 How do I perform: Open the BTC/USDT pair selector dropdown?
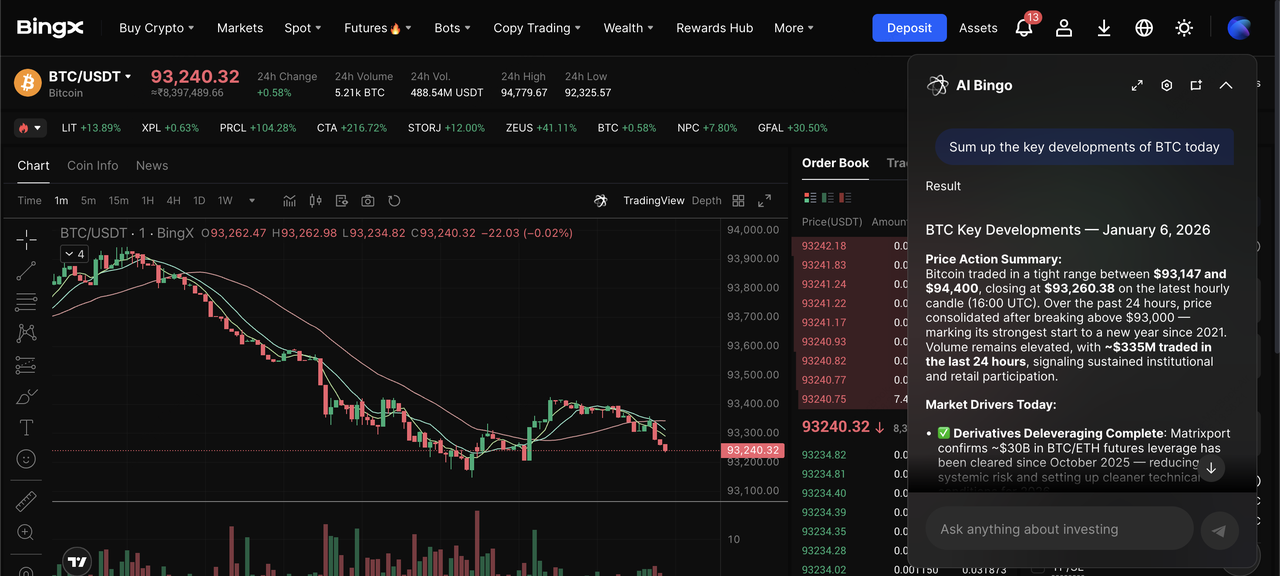point(91,77)
